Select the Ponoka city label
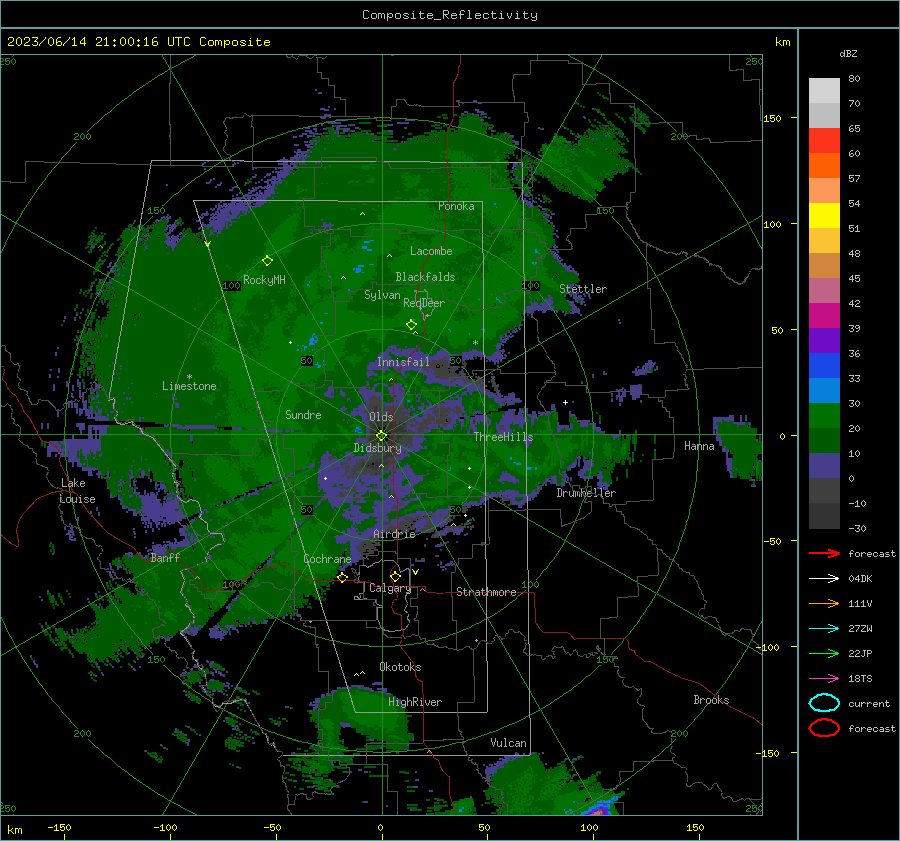The image size is (900, 841). (456, 206)
